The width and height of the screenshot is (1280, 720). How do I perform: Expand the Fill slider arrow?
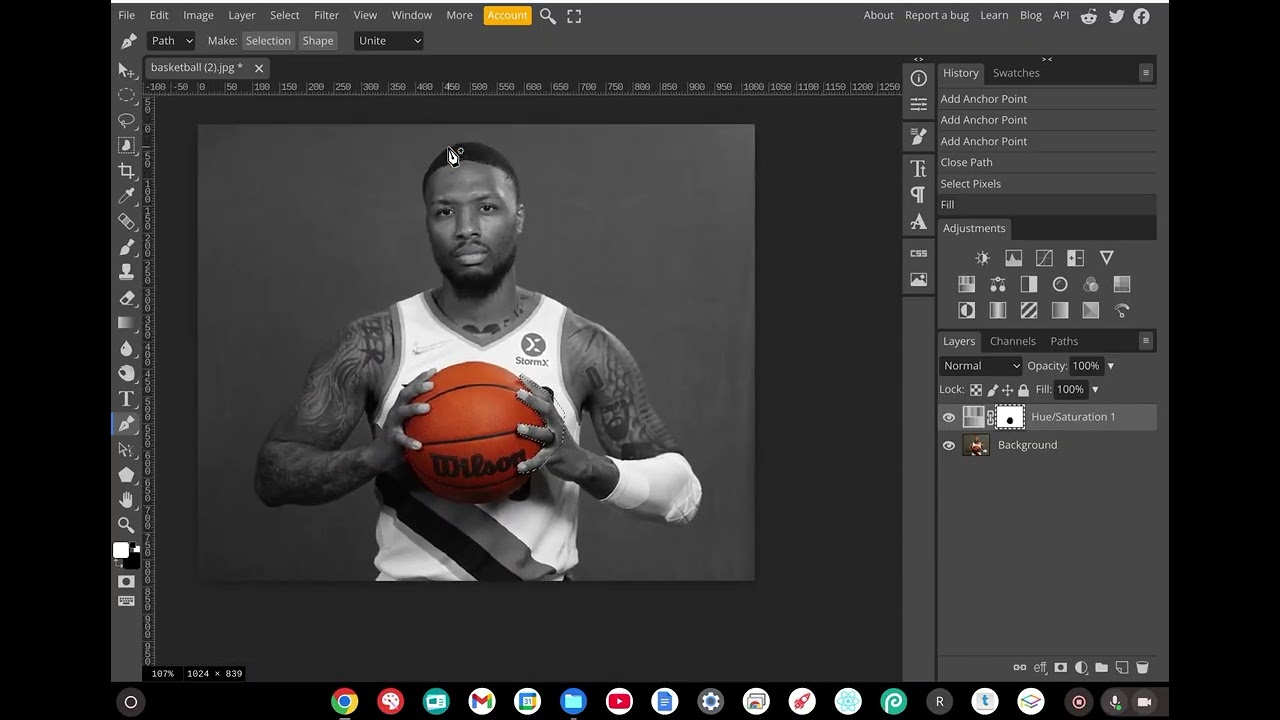point(1095,390)
